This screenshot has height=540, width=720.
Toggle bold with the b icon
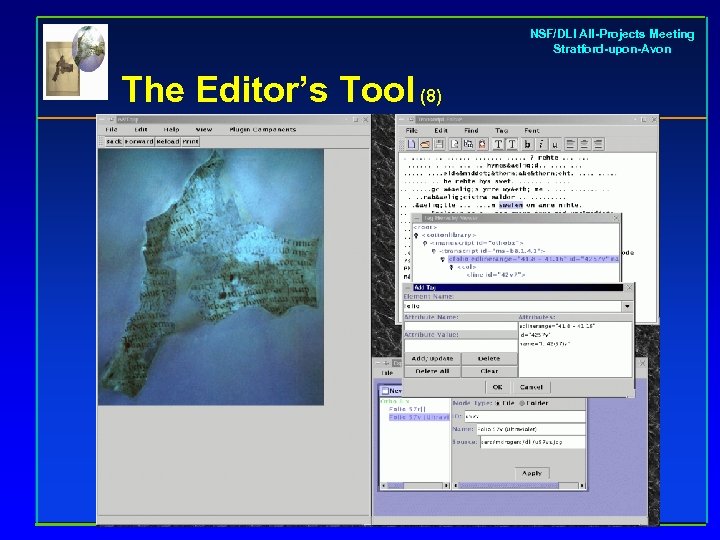click(527, 145)
